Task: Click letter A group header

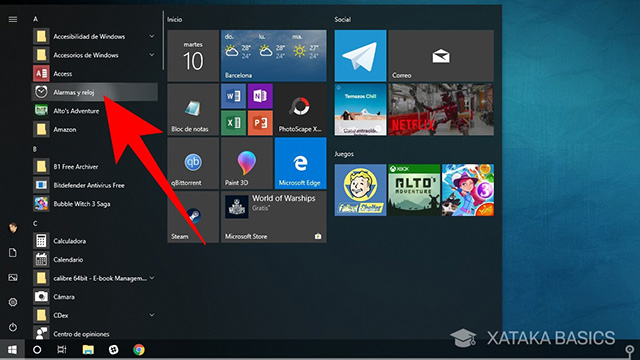Action: tap(36, 19)
